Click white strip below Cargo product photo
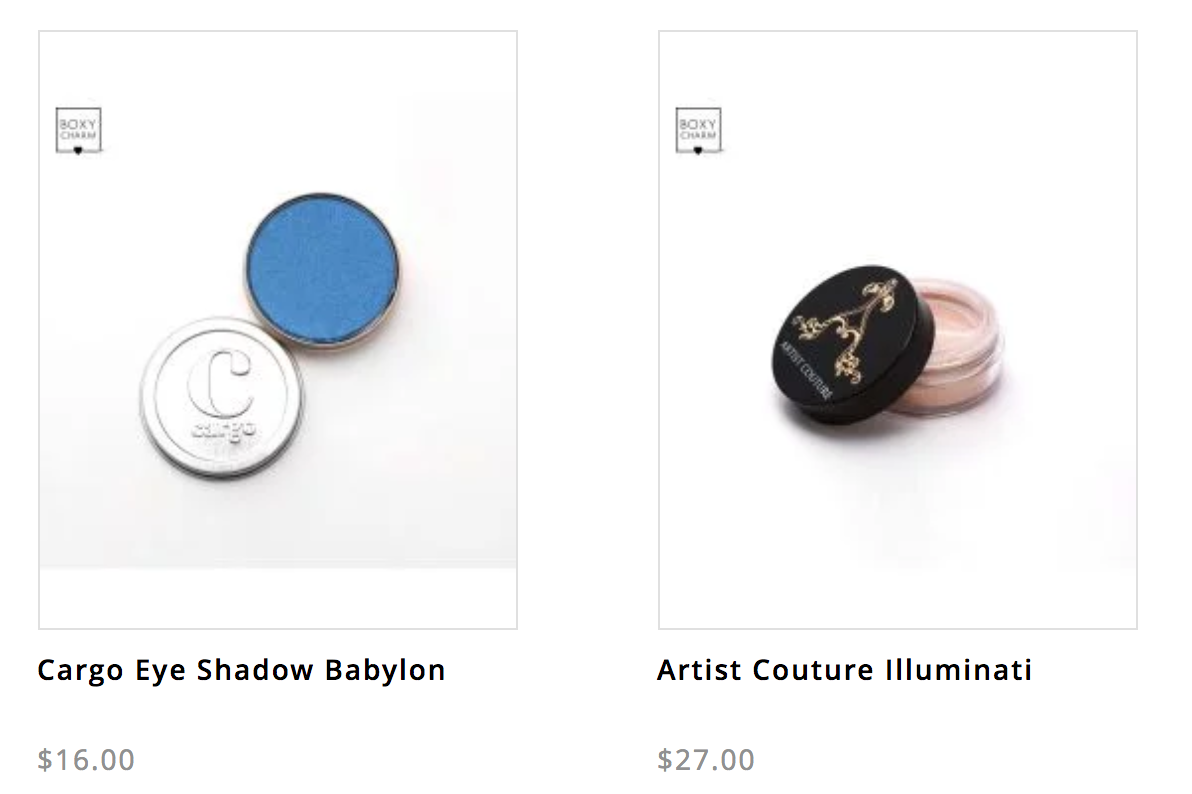 coord(278,598)
